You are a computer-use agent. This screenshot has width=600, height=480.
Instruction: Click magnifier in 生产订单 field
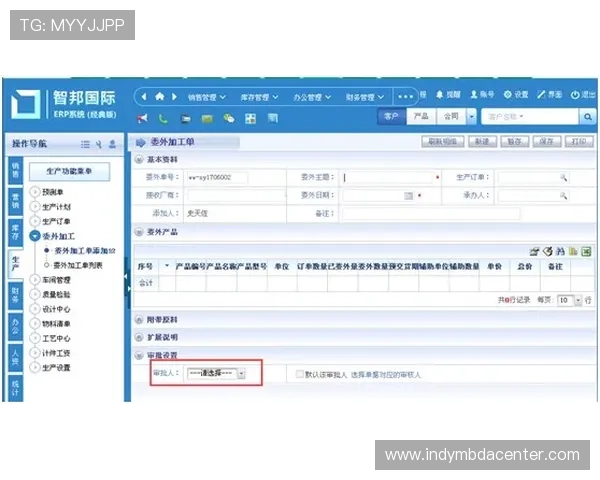click(x=563, y=178)
